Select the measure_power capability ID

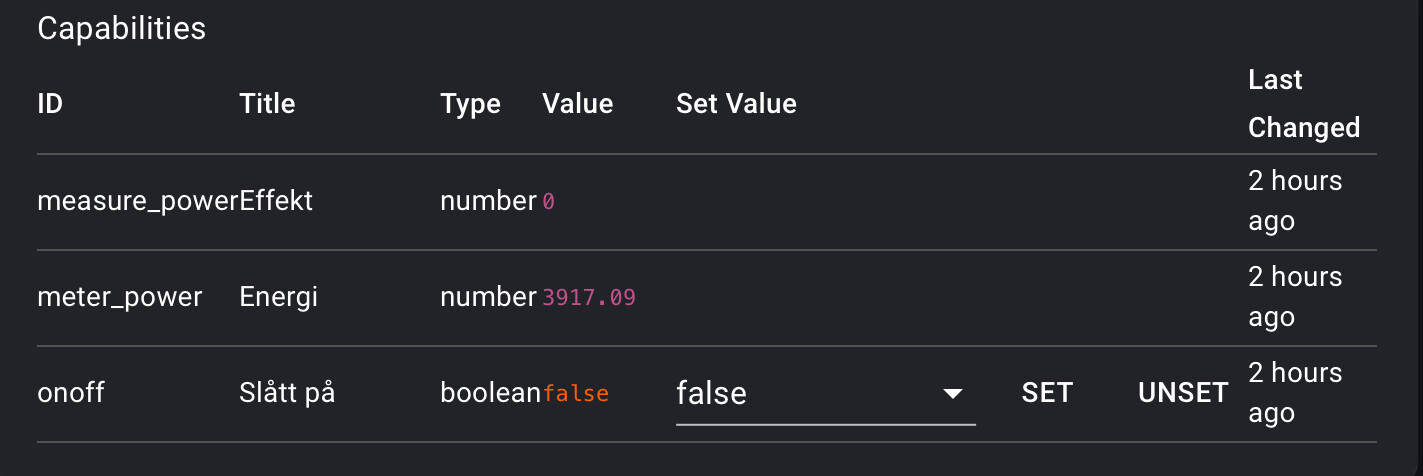point(137,201)
